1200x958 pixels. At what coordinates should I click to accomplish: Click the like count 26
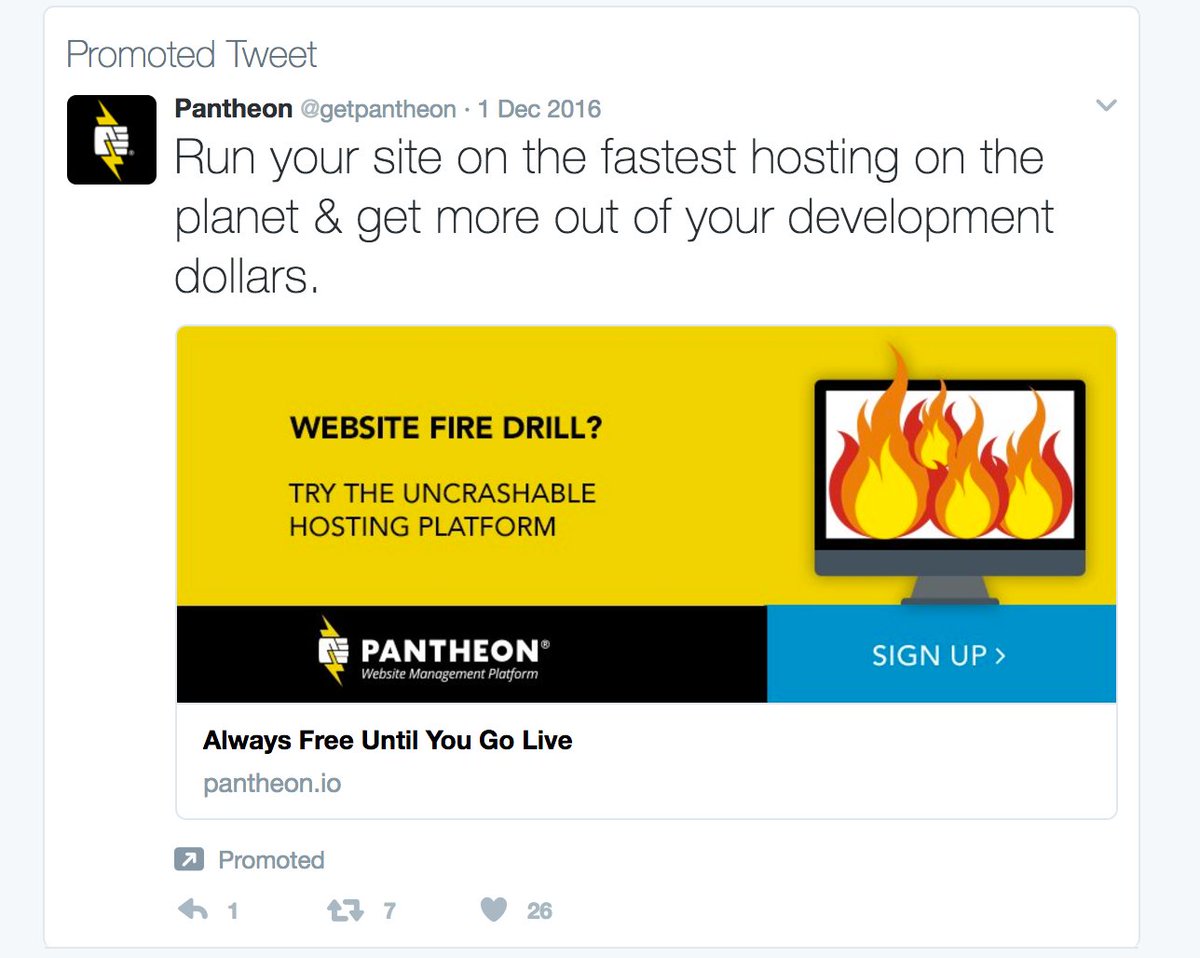[540, 911]
